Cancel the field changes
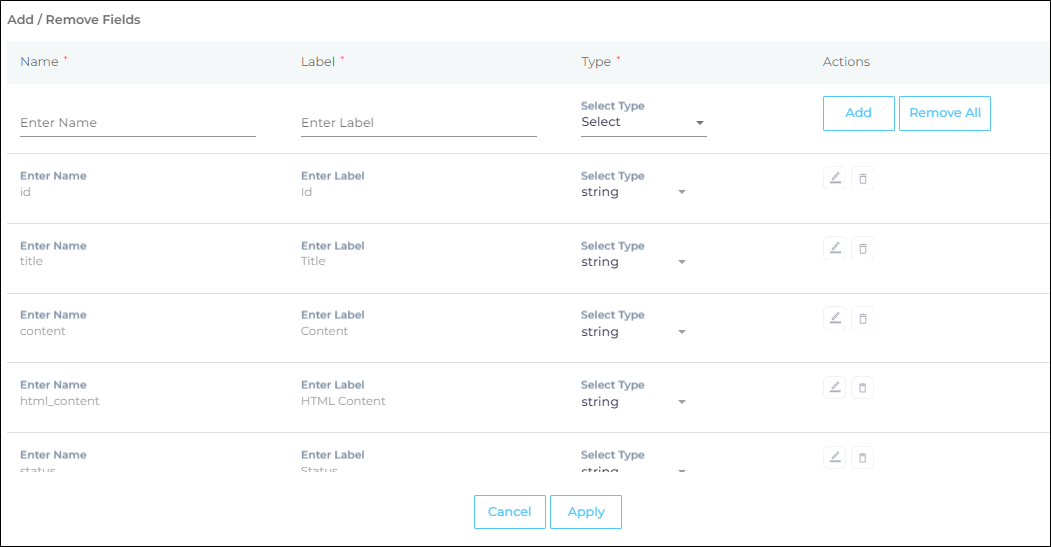1051x547 pixels. [x=509, y=512]
